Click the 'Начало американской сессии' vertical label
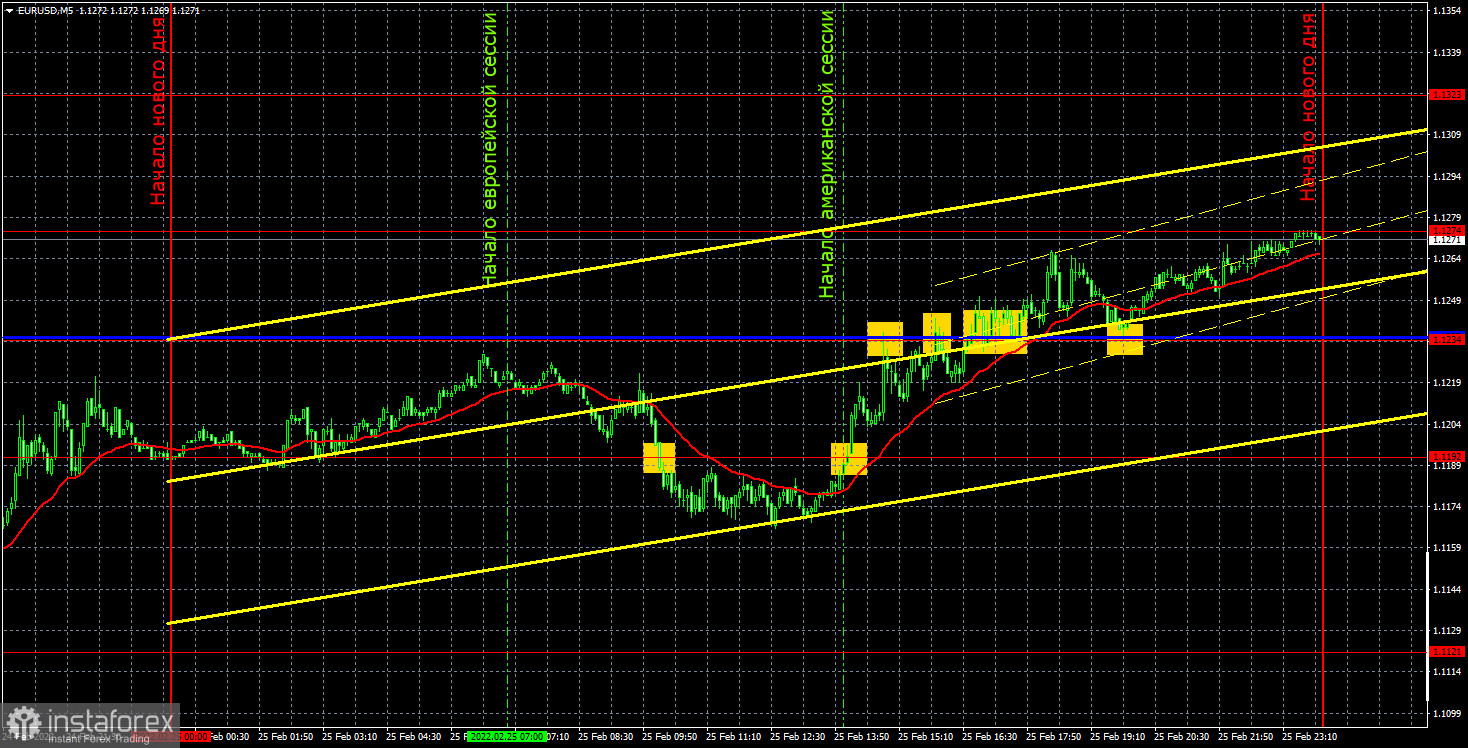This screenshot has width=1468, height=748. tap(826, 154)
